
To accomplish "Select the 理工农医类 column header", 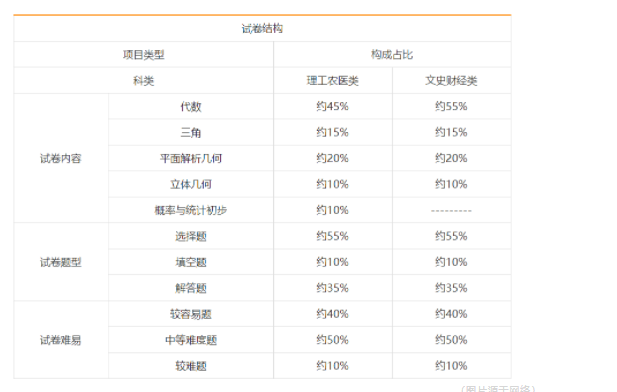I will click(x=333, y=81).
